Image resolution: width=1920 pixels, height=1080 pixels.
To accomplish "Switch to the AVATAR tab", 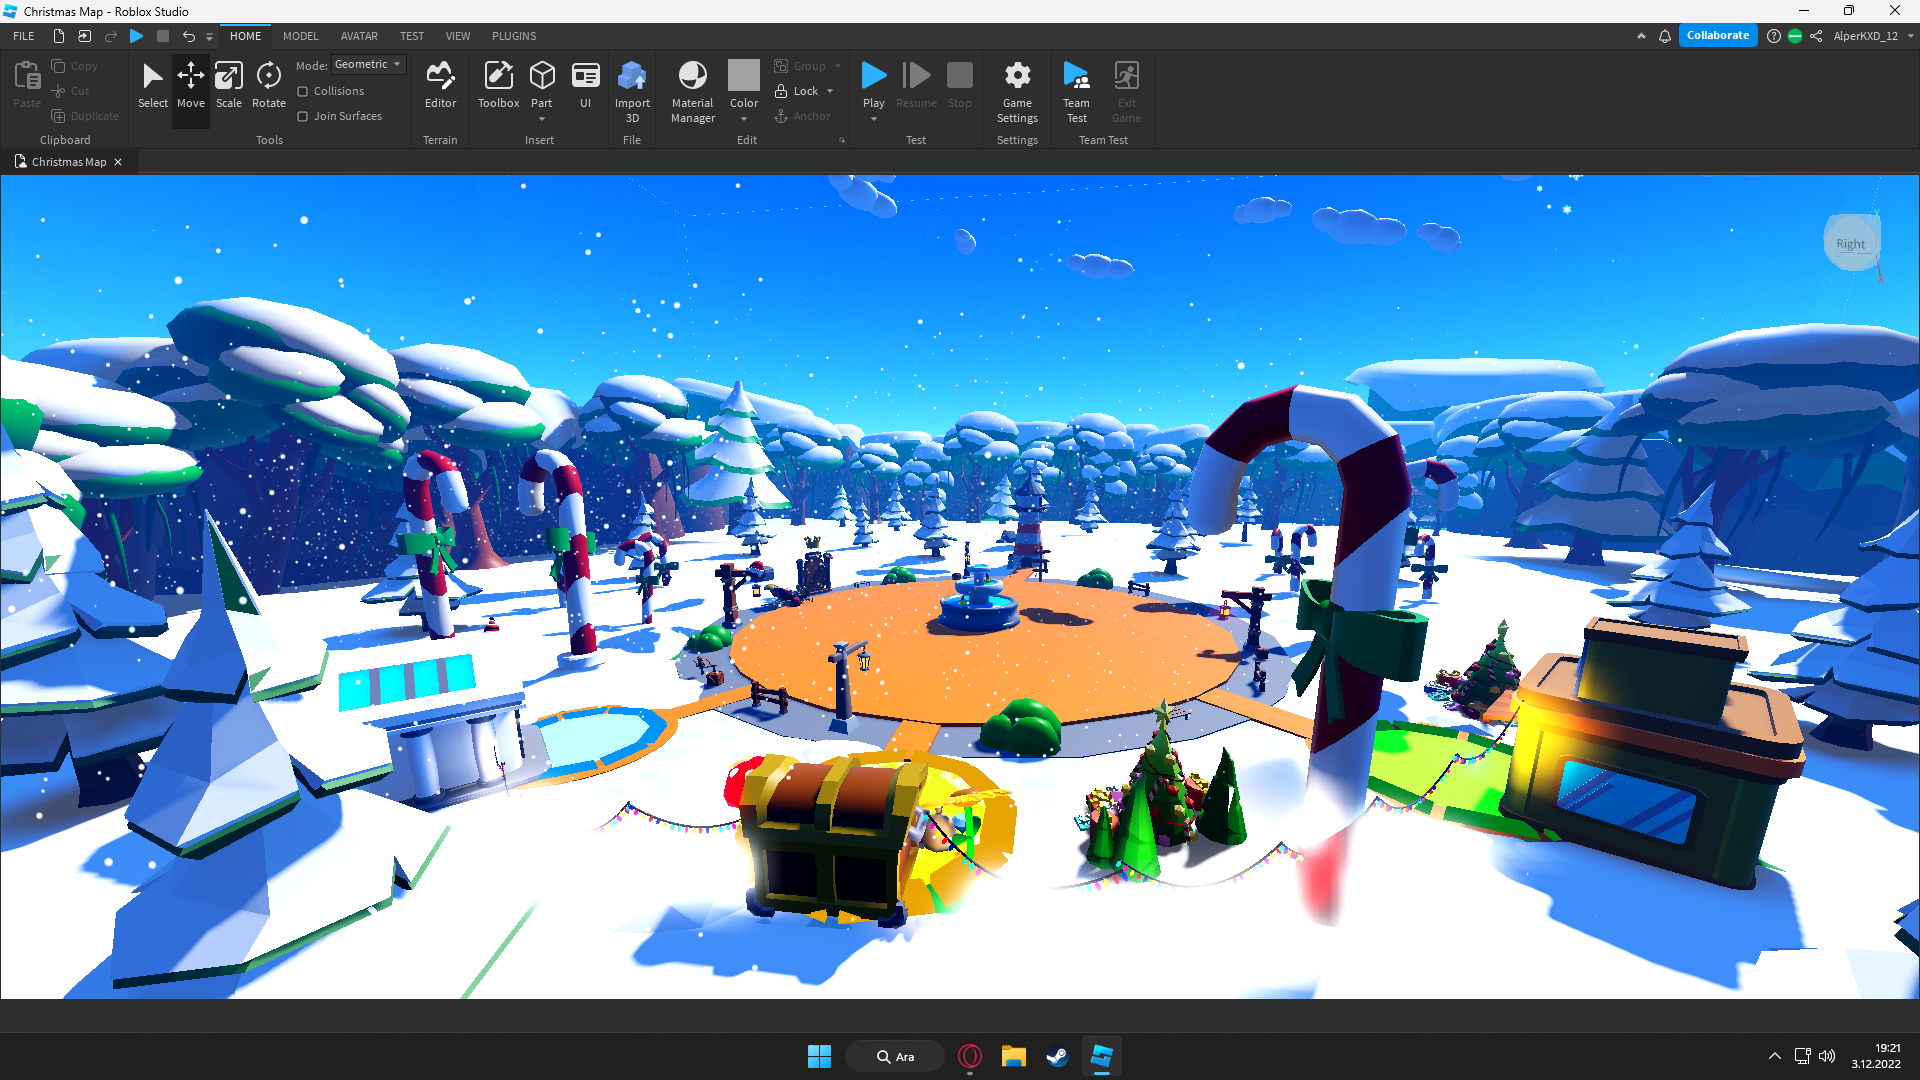I will pos(359,36).
